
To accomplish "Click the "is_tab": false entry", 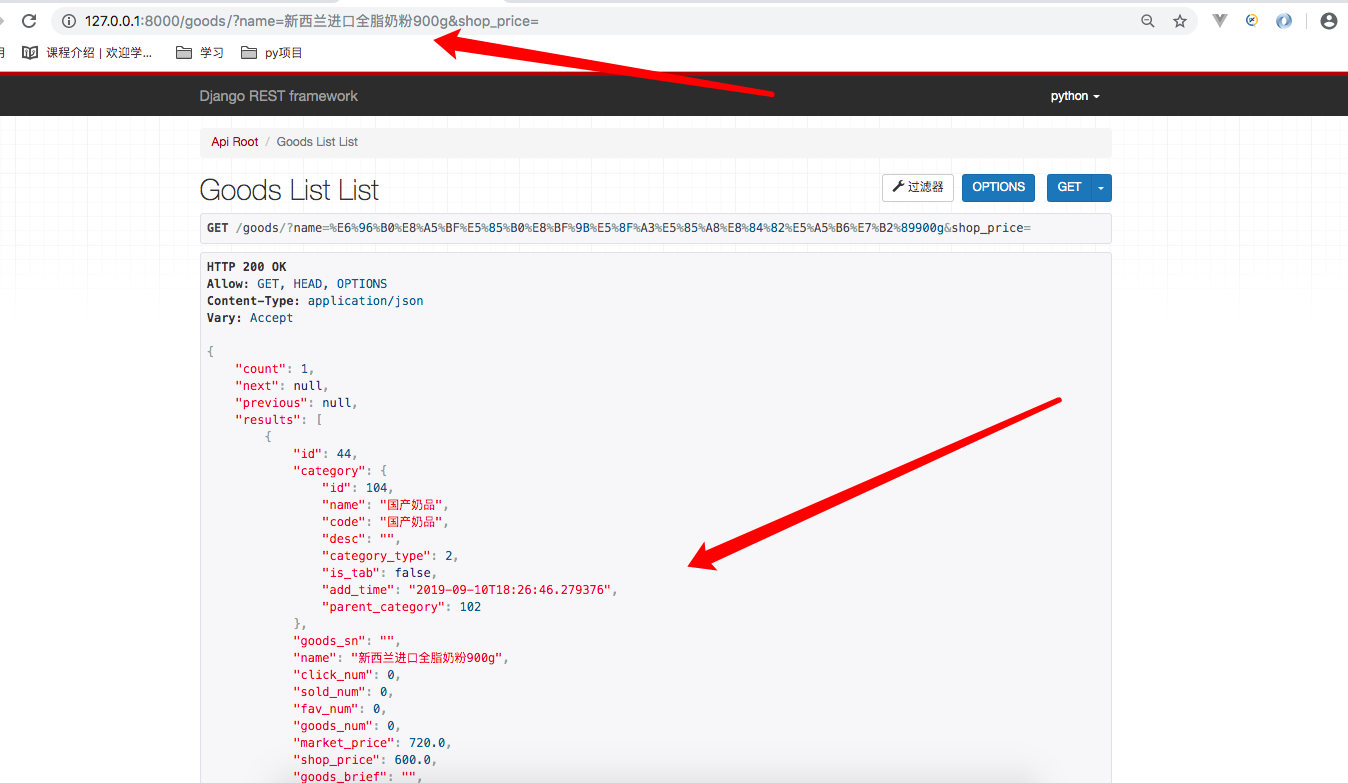I will pyautogui.click(x=379, y=573).
